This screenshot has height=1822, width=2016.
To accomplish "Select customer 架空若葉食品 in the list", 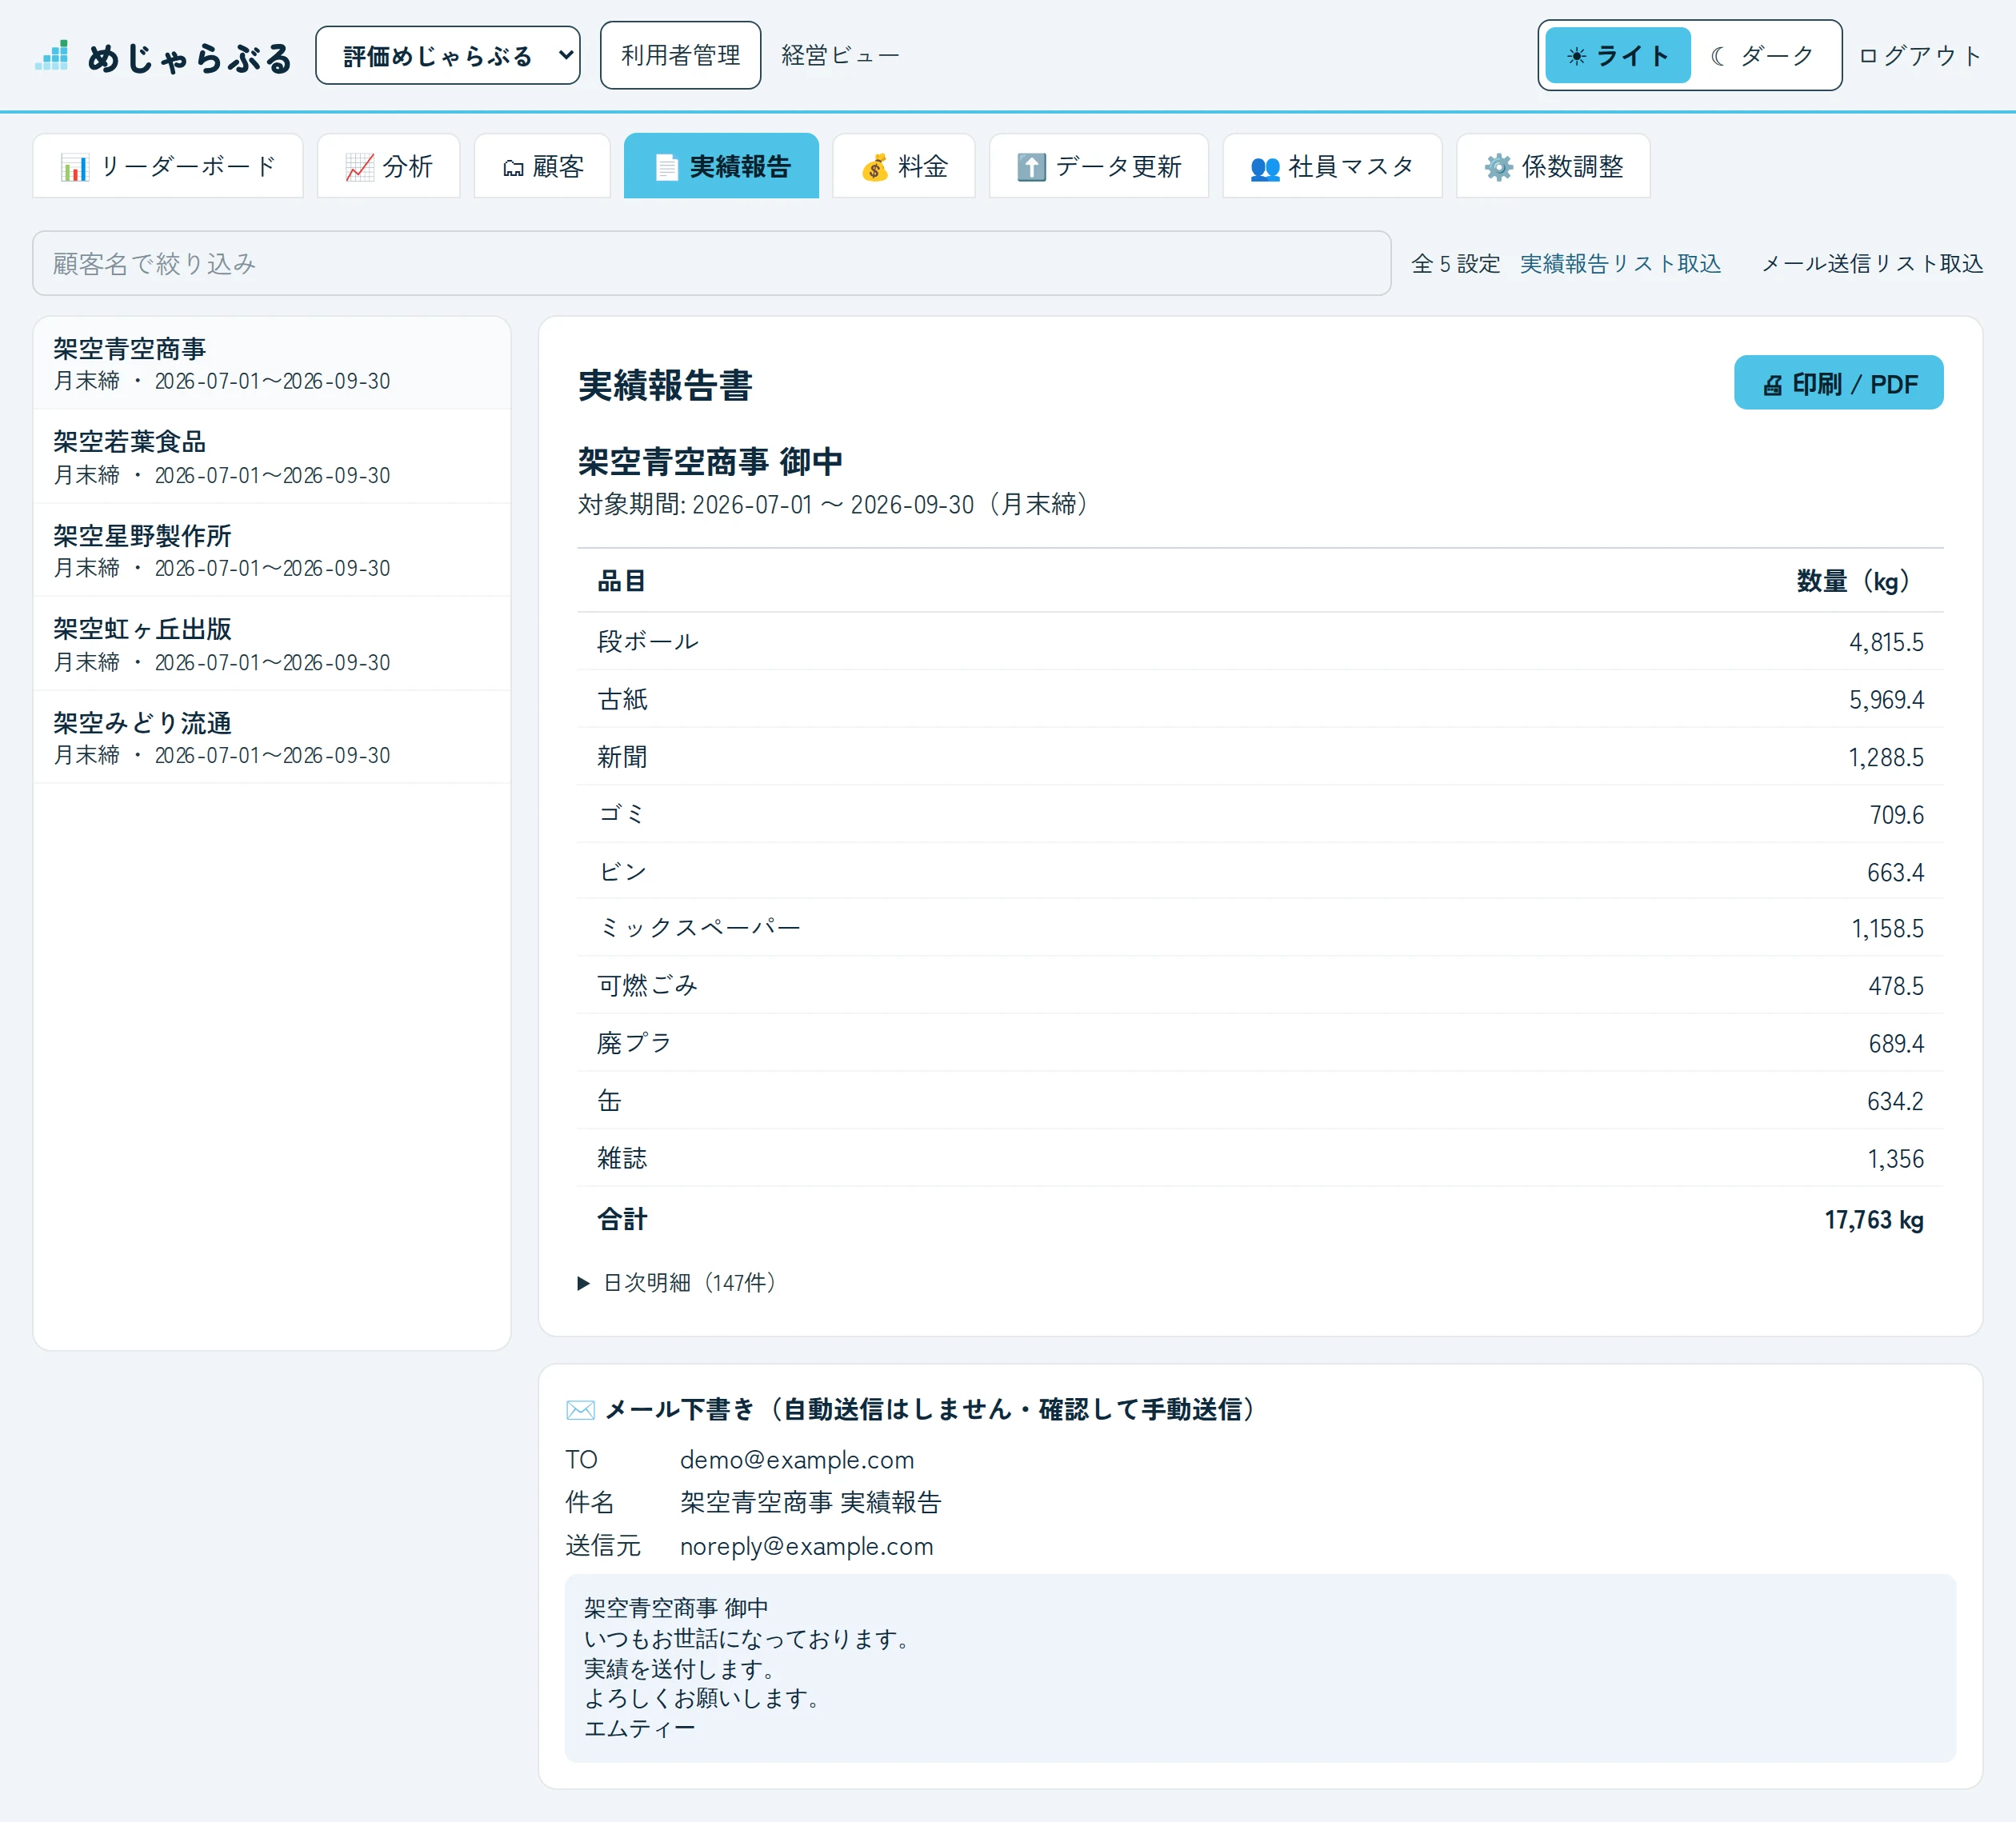I will [x=272, y=457].
